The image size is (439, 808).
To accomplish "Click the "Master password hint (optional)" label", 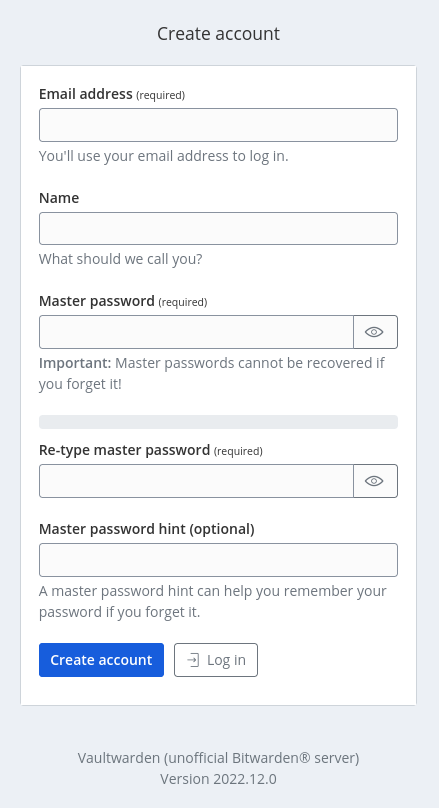I will click(x=147, y=529).
